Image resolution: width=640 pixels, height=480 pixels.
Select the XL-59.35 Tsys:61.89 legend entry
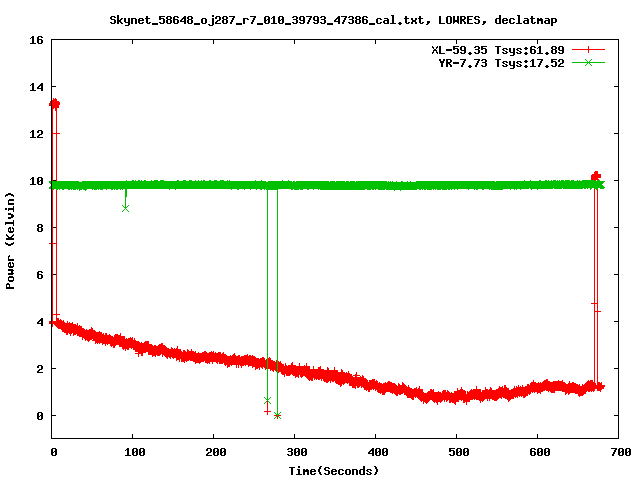(498, 50)
